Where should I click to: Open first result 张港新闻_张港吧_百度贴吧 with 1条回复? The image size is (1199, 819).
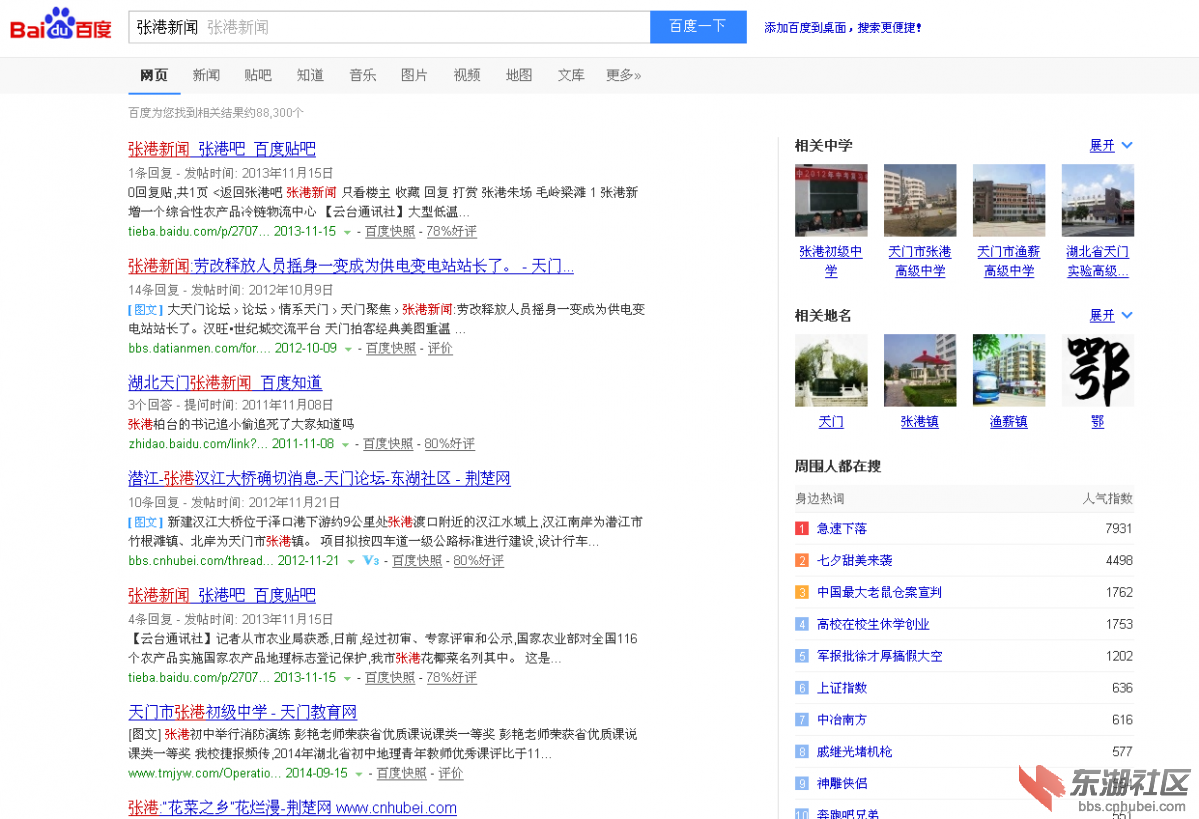coord(222,148)
